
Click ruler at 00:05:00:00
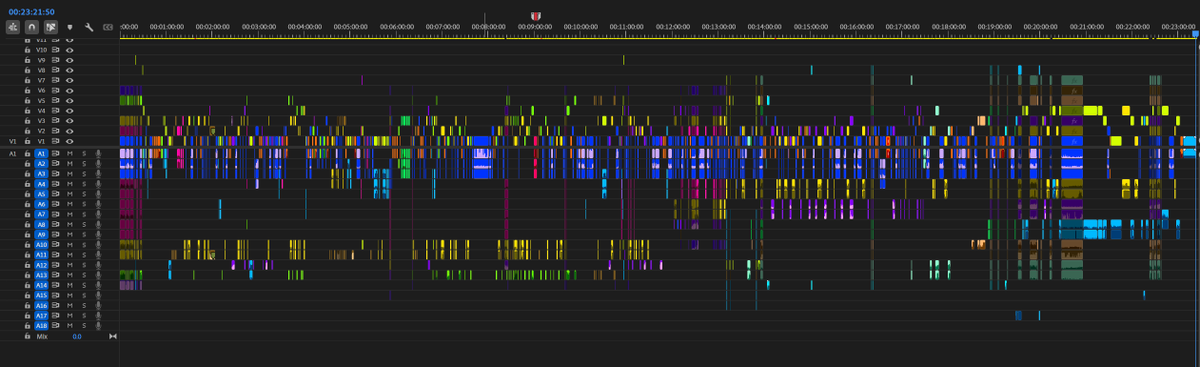[350, 27]
